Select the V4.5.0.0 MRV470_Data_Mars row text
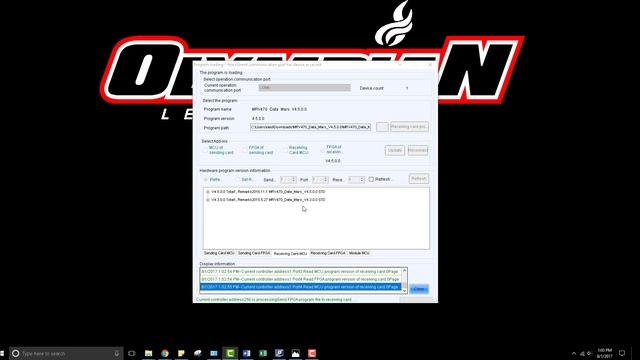 [x=268, y=191]
